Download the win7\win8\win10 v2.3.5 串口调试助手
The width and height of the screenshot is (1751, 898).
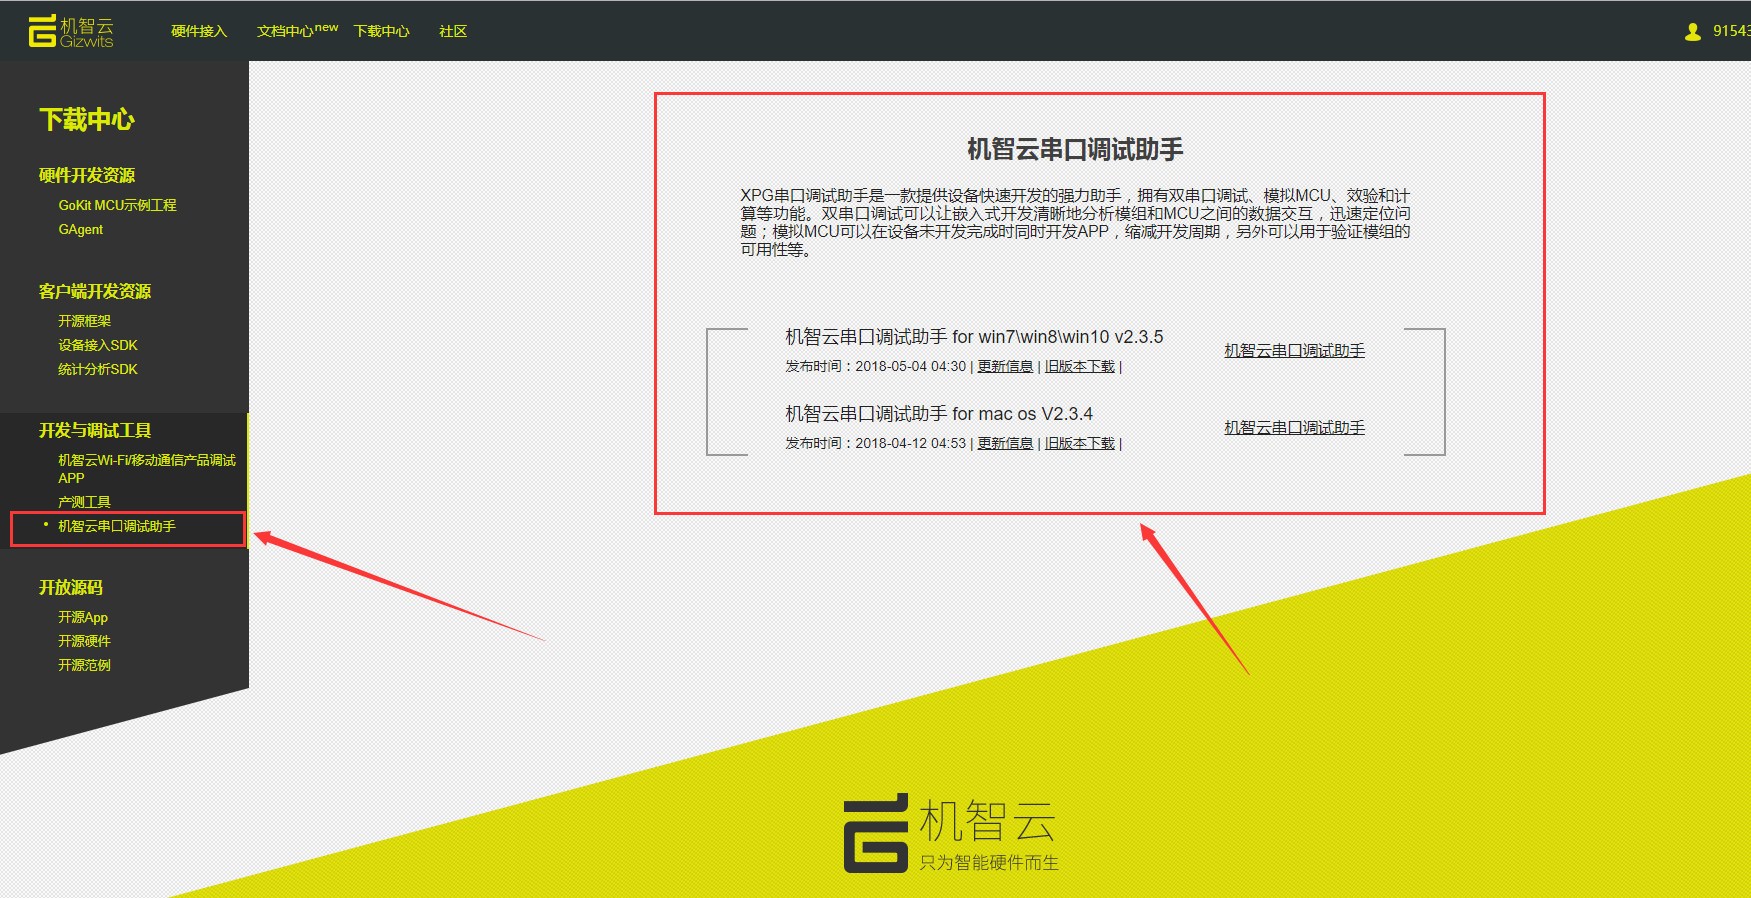tap(1294, 351)
